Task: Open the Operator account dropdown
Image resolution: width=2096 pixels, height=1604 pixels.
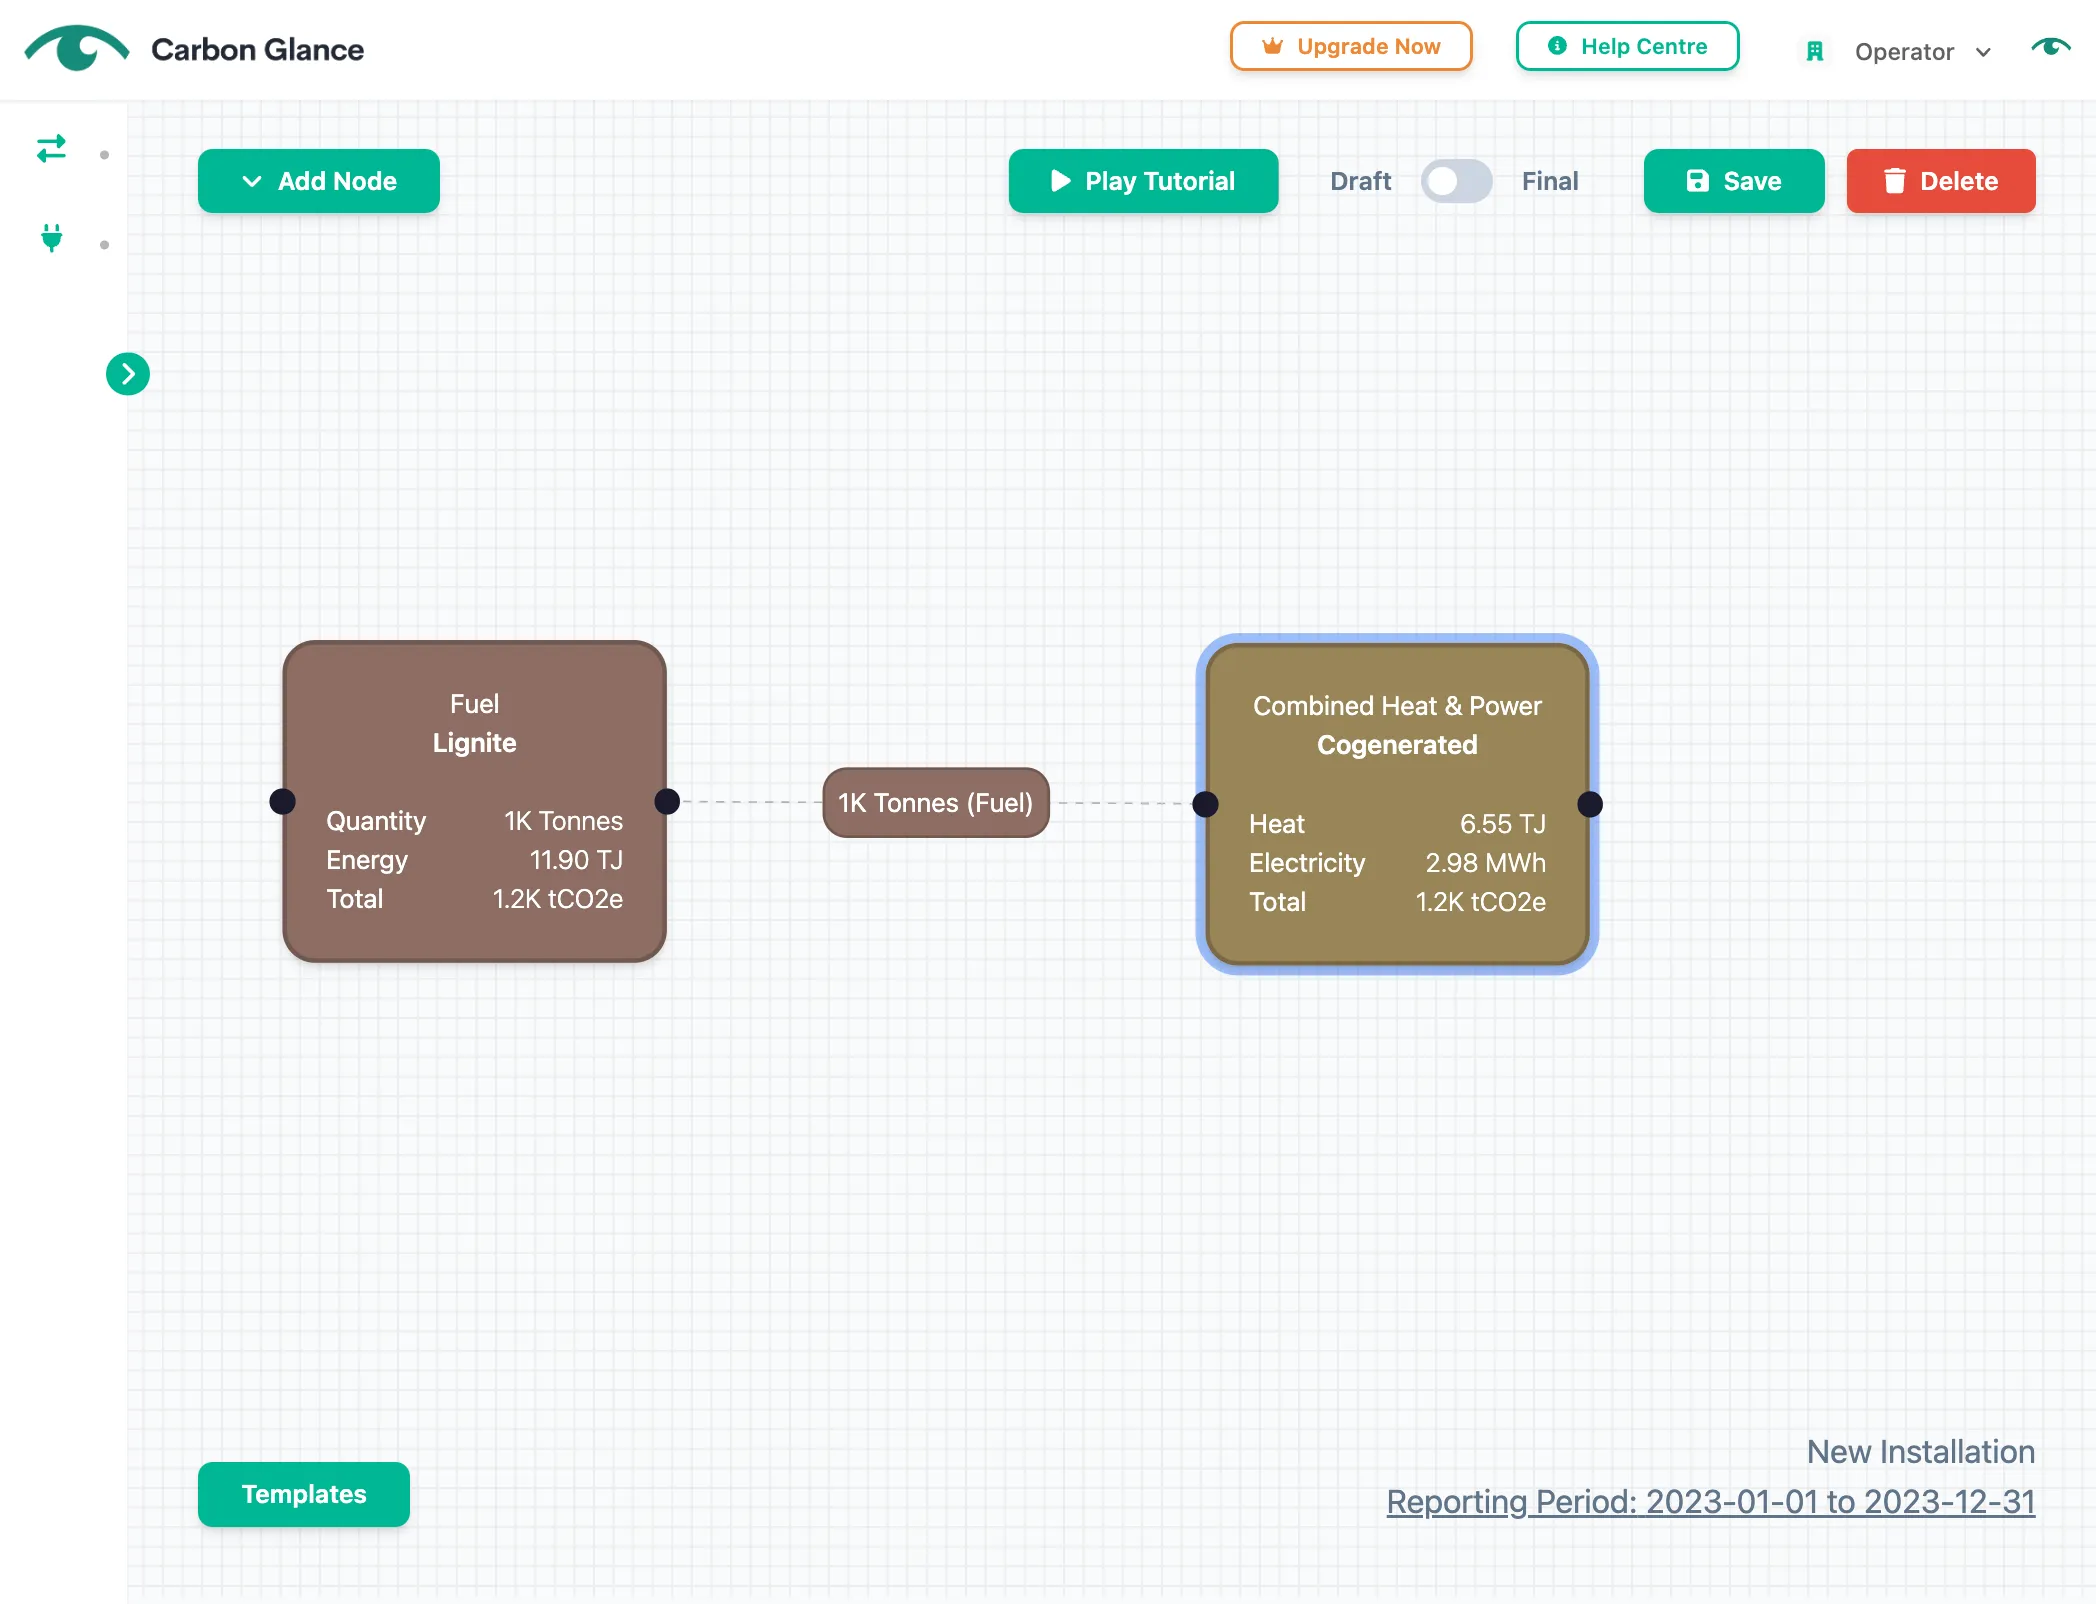Action: (x=1922, y=52)
